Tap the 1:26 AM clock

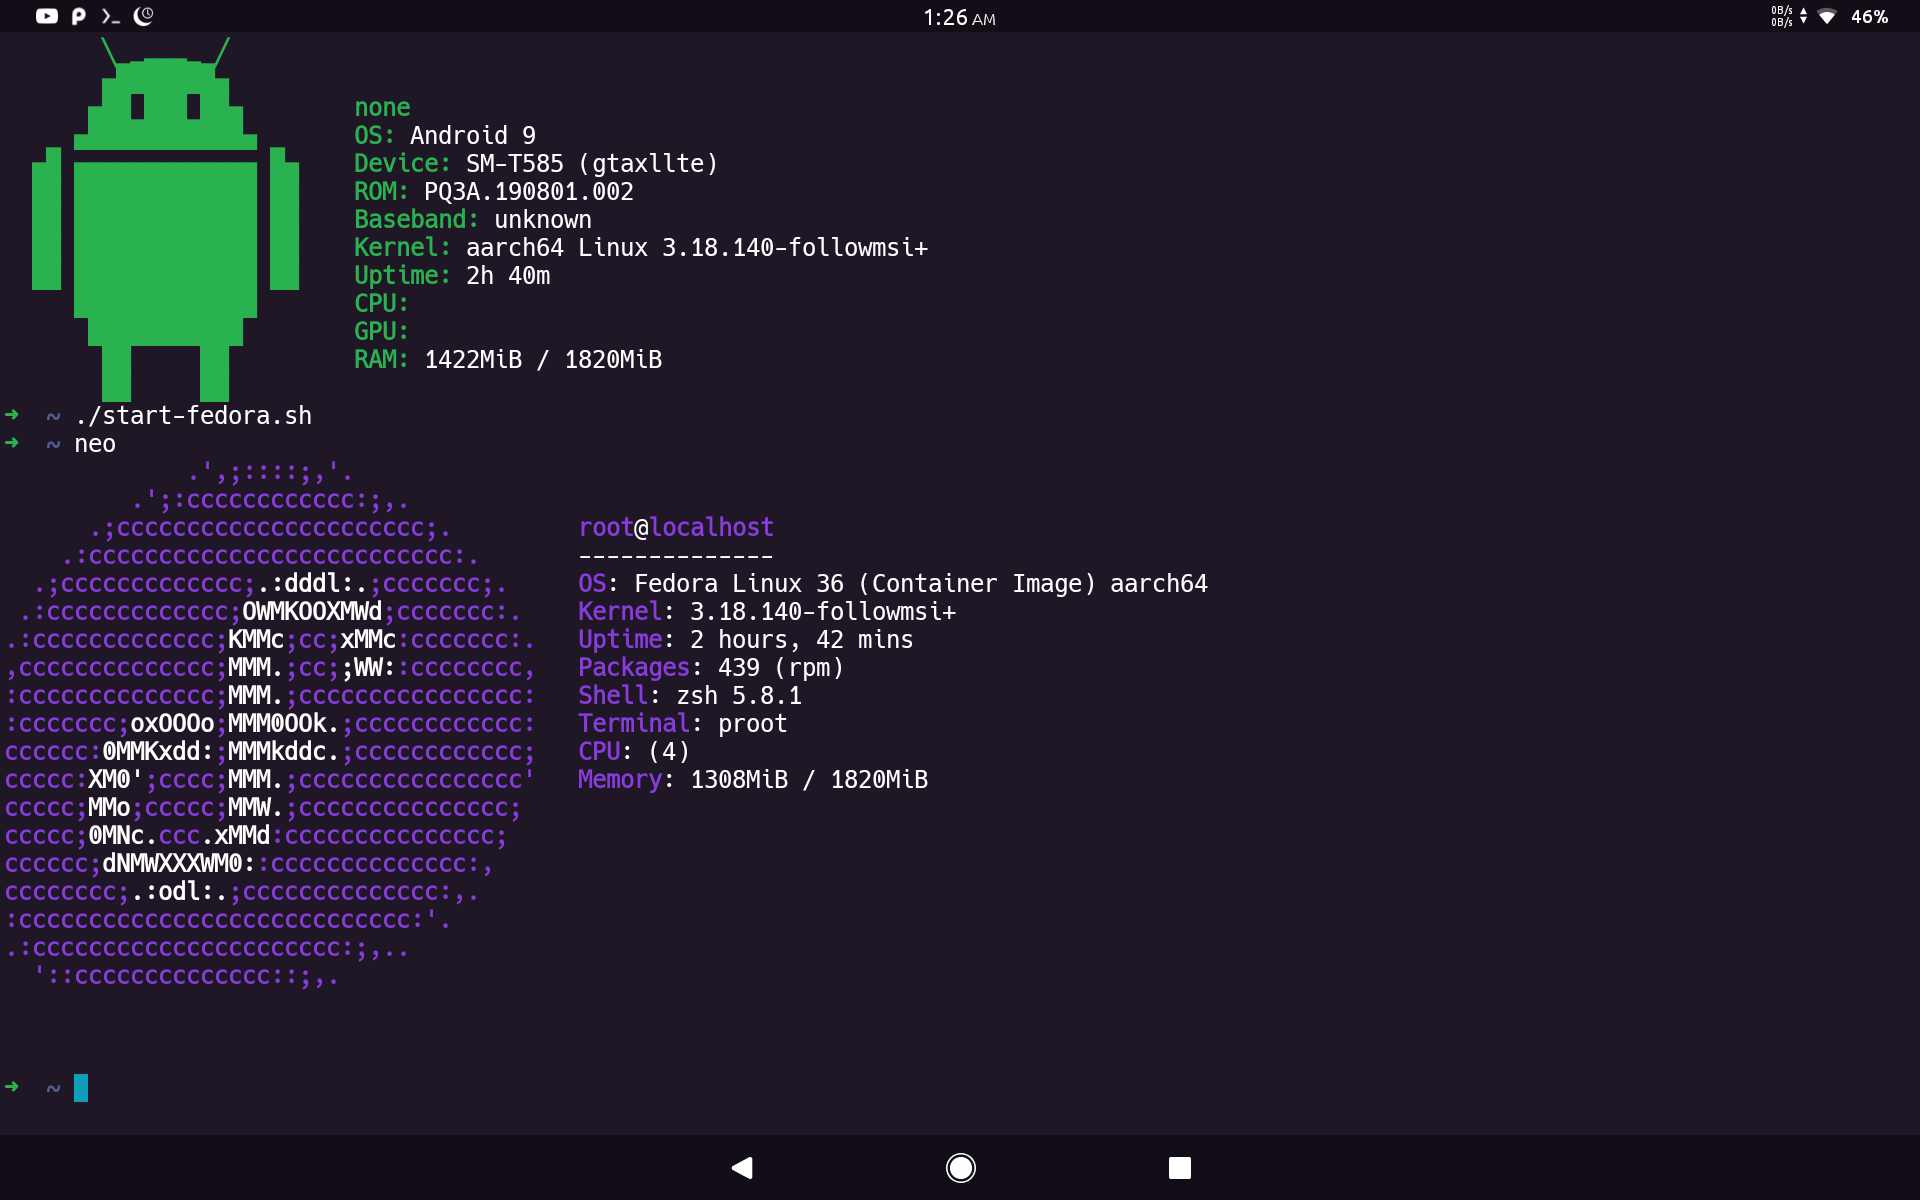click(x=959, y=18)
